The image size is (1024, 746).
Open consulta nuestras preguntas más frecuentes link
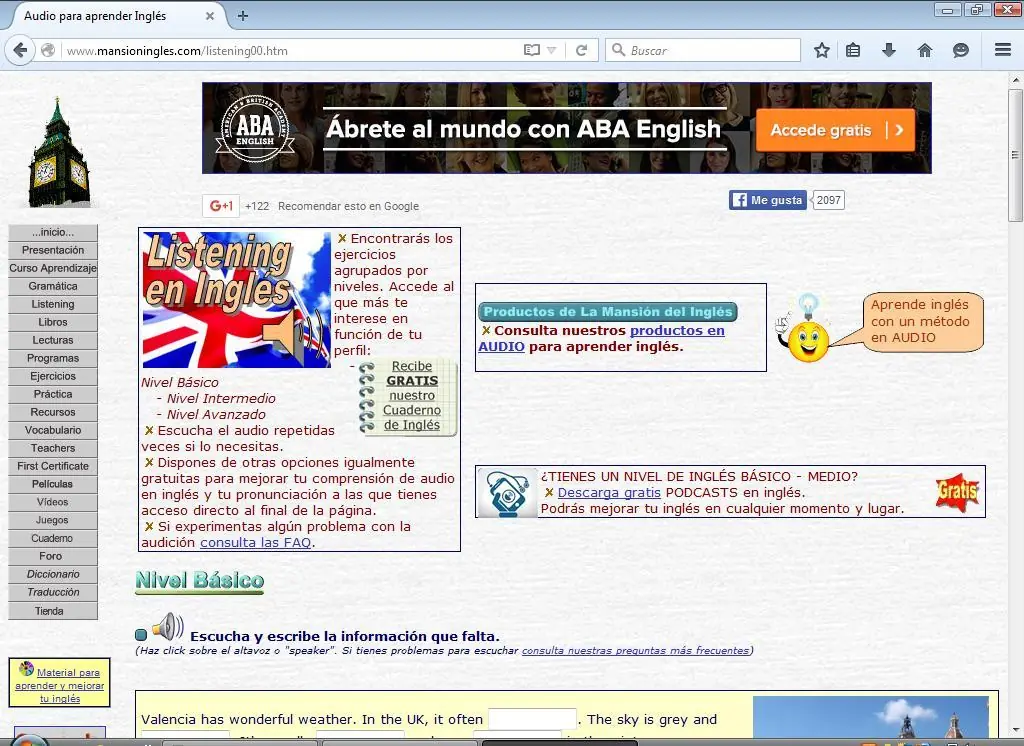(x=635, y=651)
